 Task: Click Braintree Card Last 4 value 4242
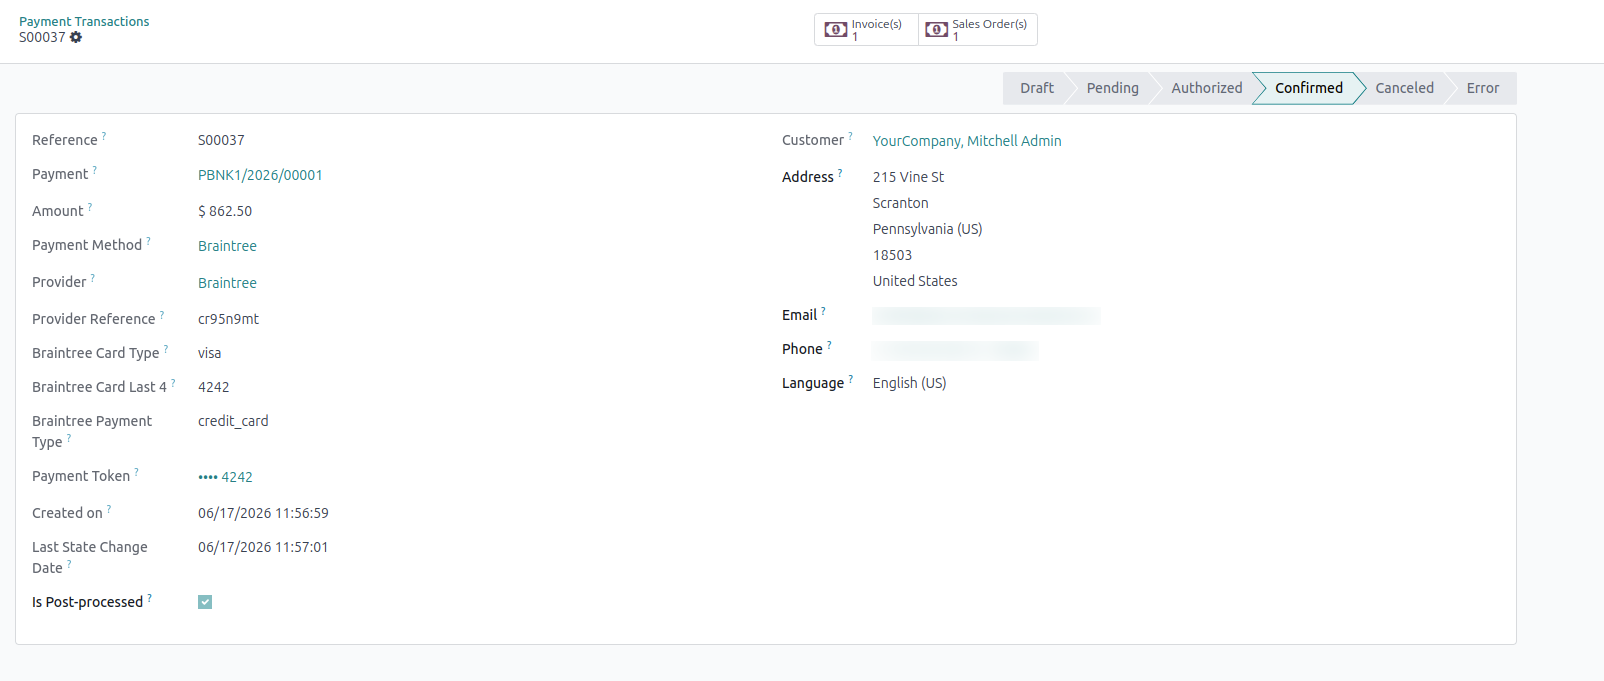(214, 387)
